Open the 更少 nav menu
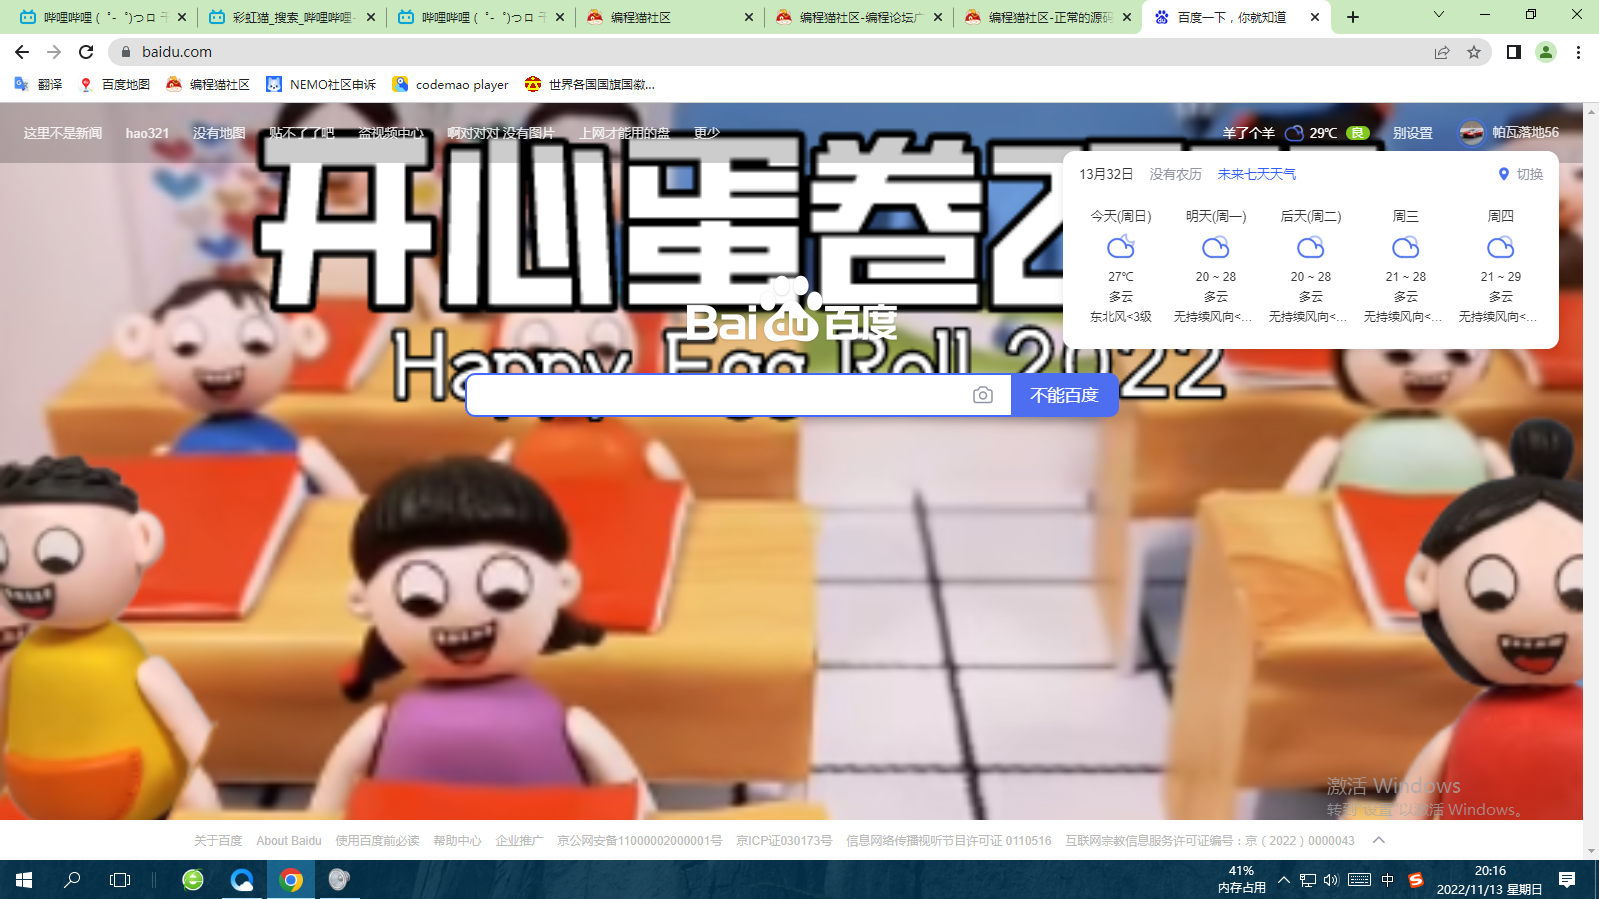This screenshot has height=899, width=1599. pyautogui.click(x=707, y=133)
